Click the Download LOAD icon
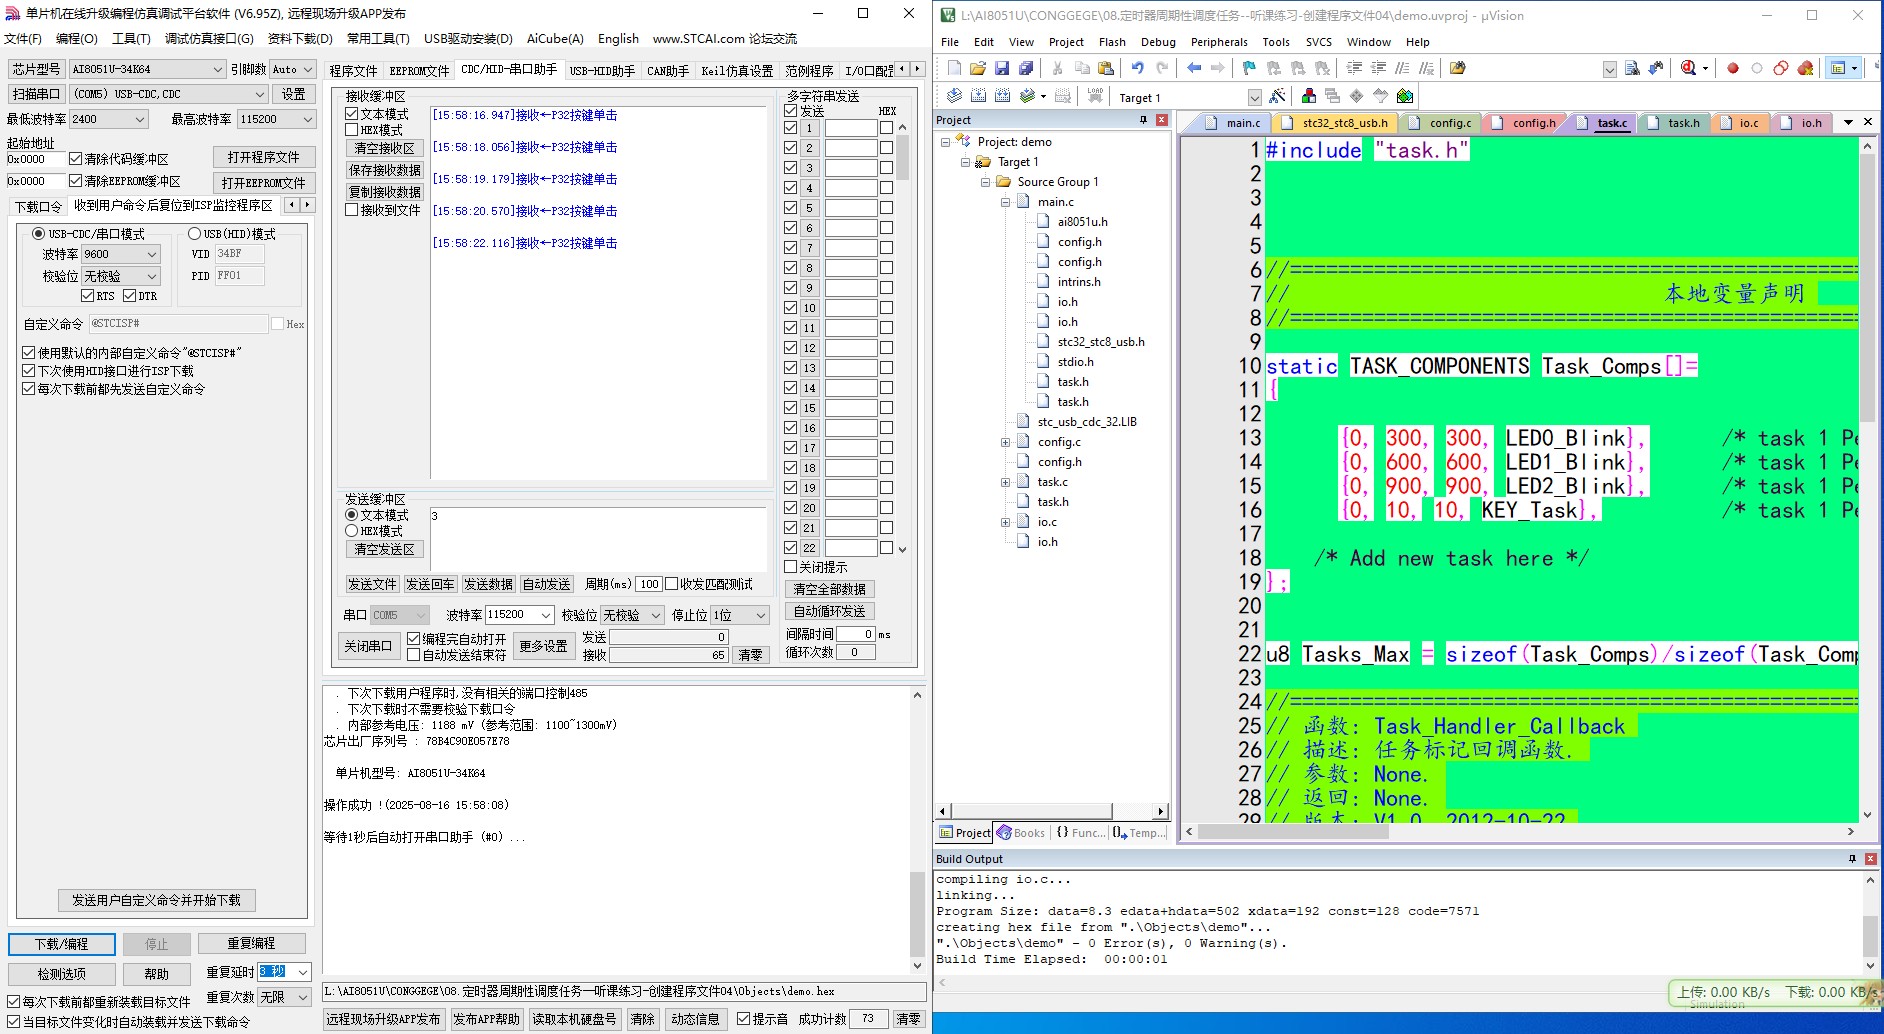The height and width of the screenshot is (1034, 1884). coord(1095,96)
